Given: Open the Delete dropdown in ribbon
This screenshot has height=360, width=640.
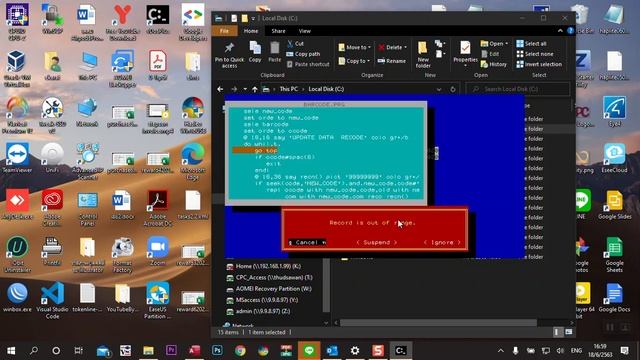Looking at the screenshot, I should pyautogui.click(x=392, y=47).
